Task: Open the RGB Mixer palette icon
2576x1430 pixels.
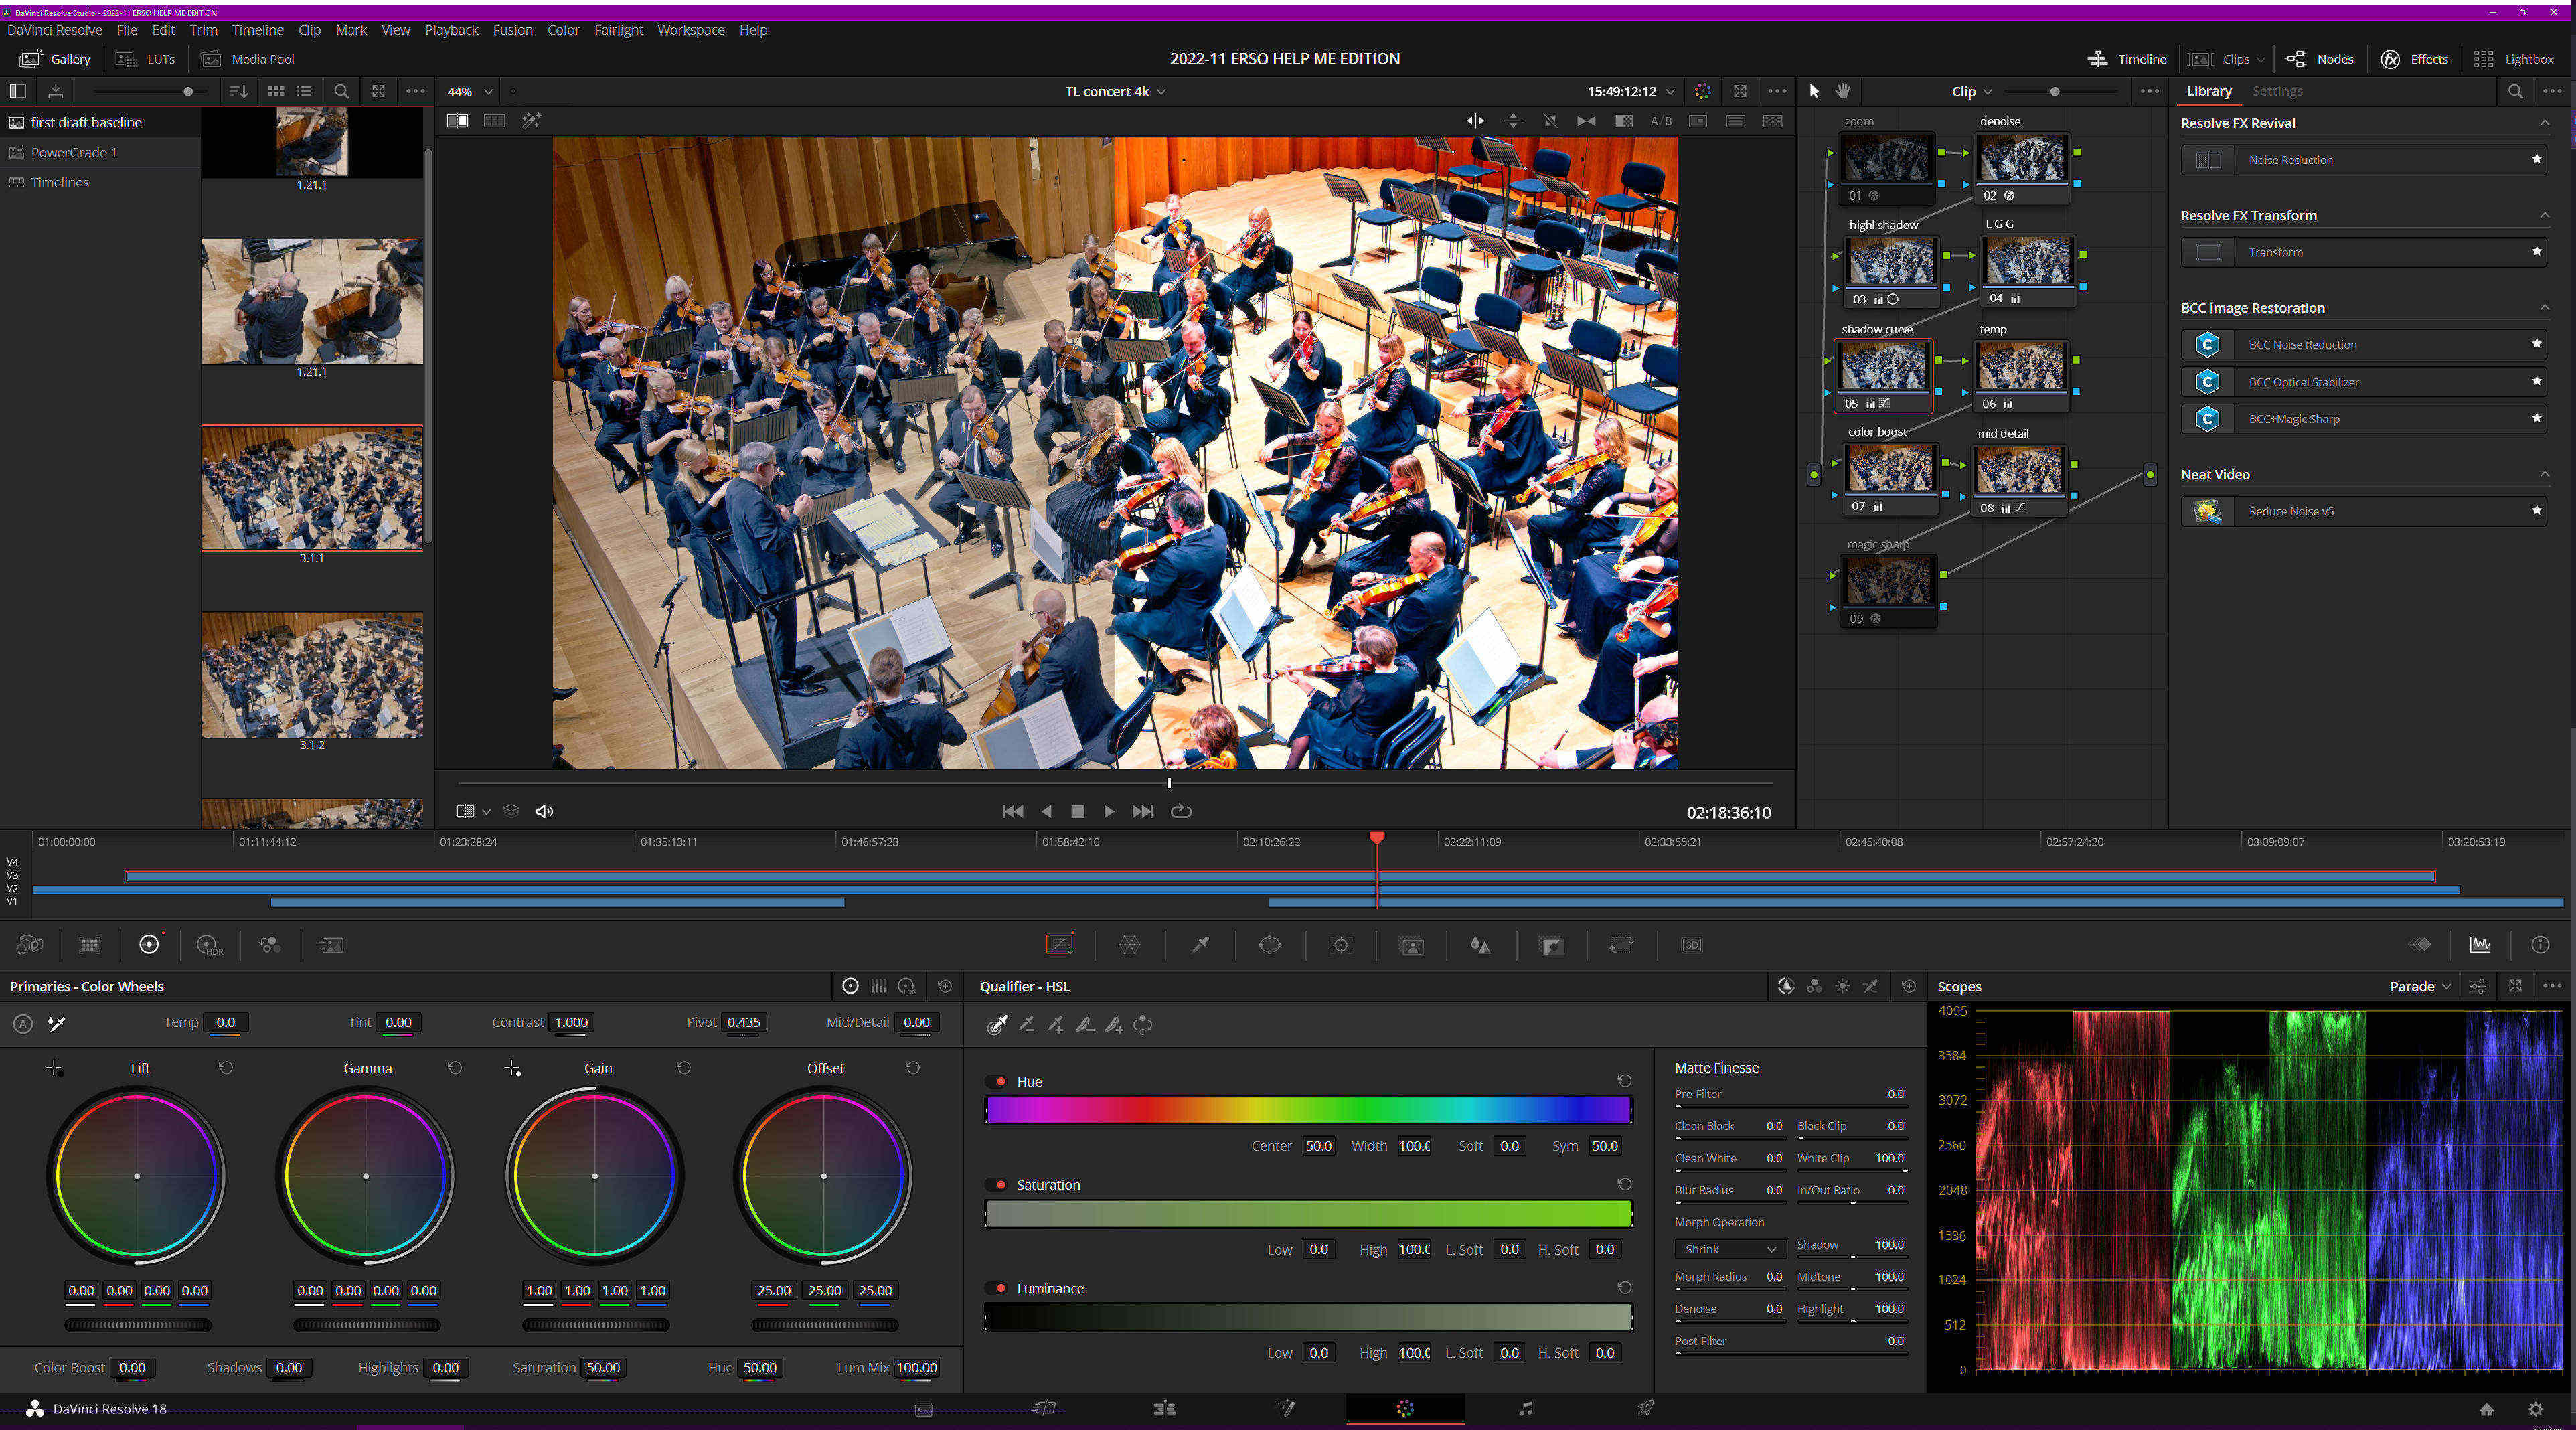Action: tap(270, 945)
